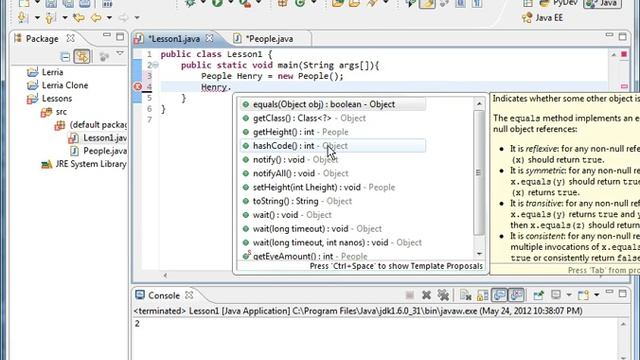Toggle show console on standard out
640x360 pixels.
(x=499, y=295)
